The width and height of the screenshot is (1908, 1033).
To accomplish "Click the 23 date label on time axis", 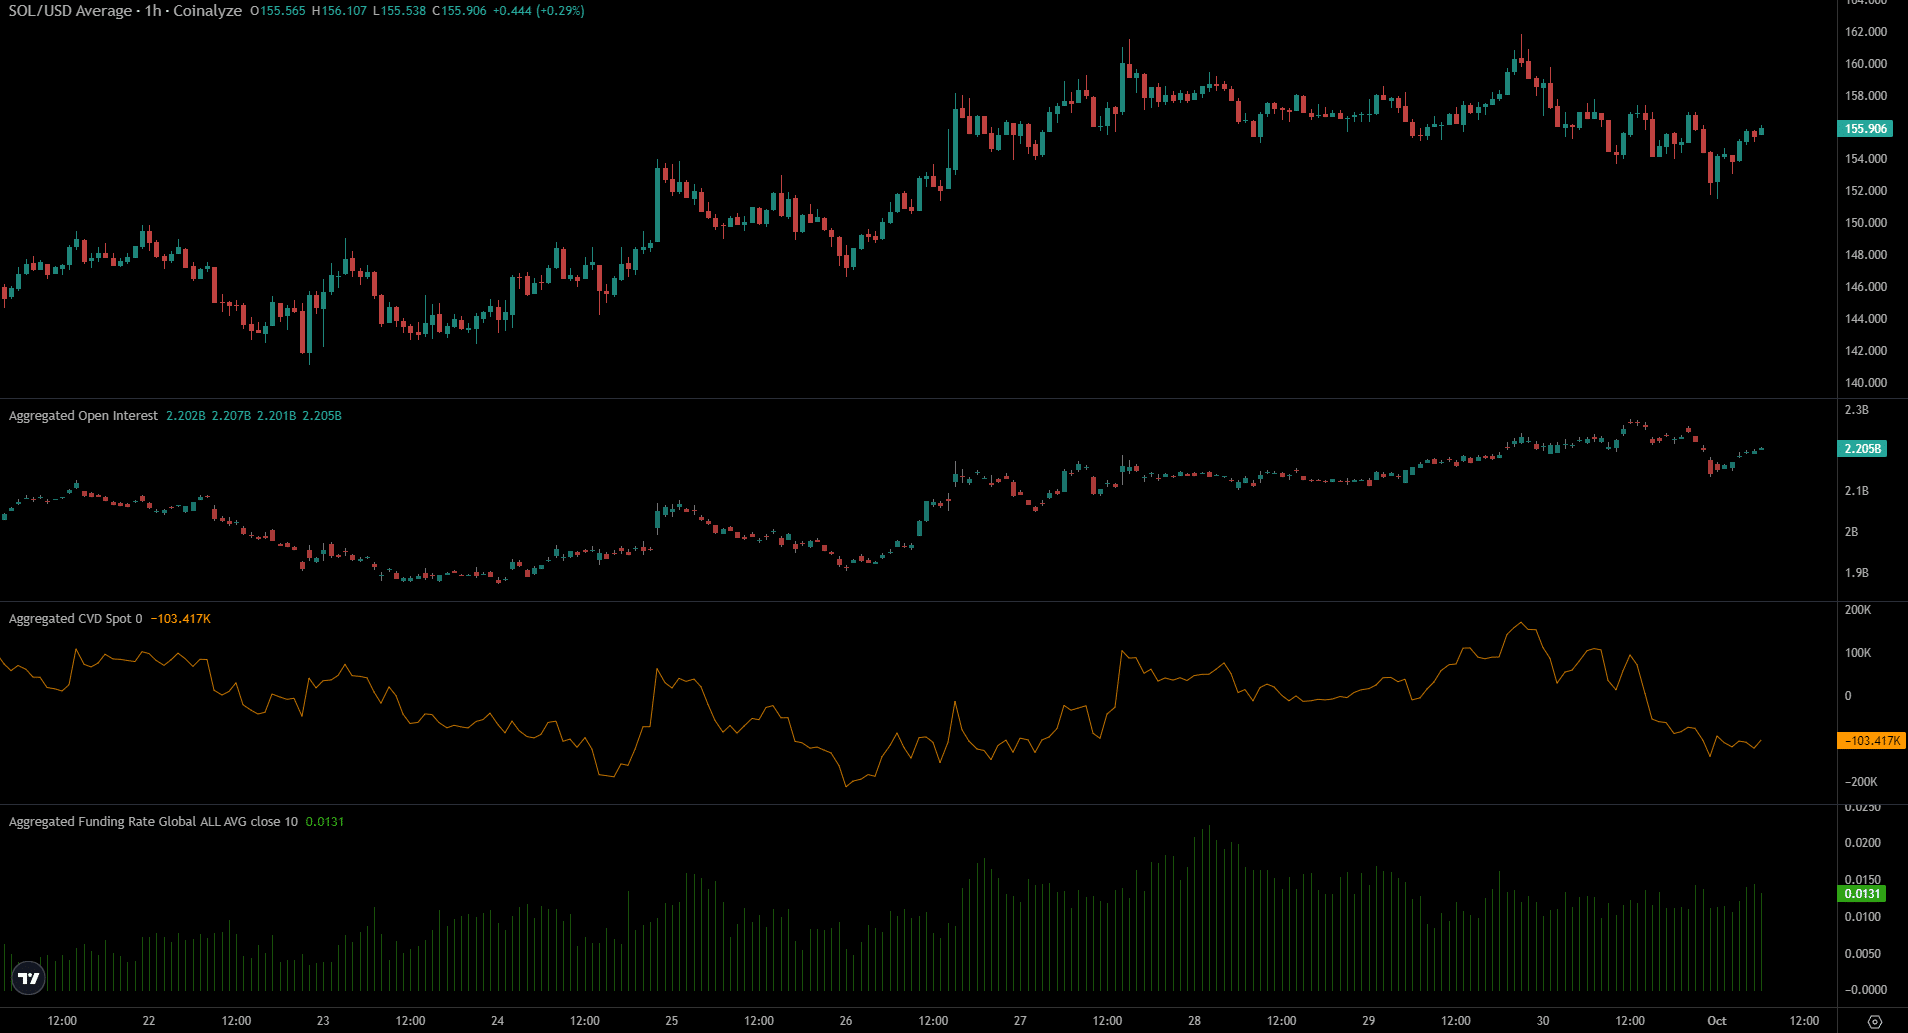I will click(x=322, y=1021).
